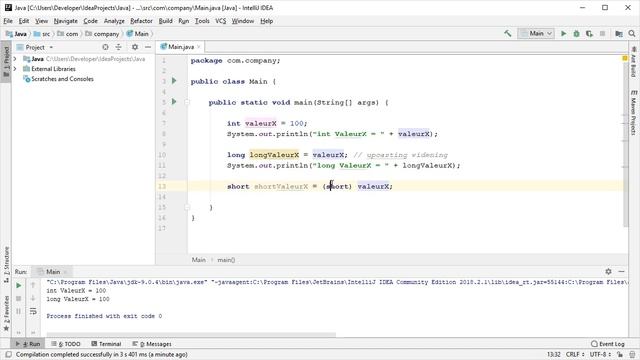Fold main method at line 5 gutter
This screenshot has height=360, width=640.
(187, 102)
